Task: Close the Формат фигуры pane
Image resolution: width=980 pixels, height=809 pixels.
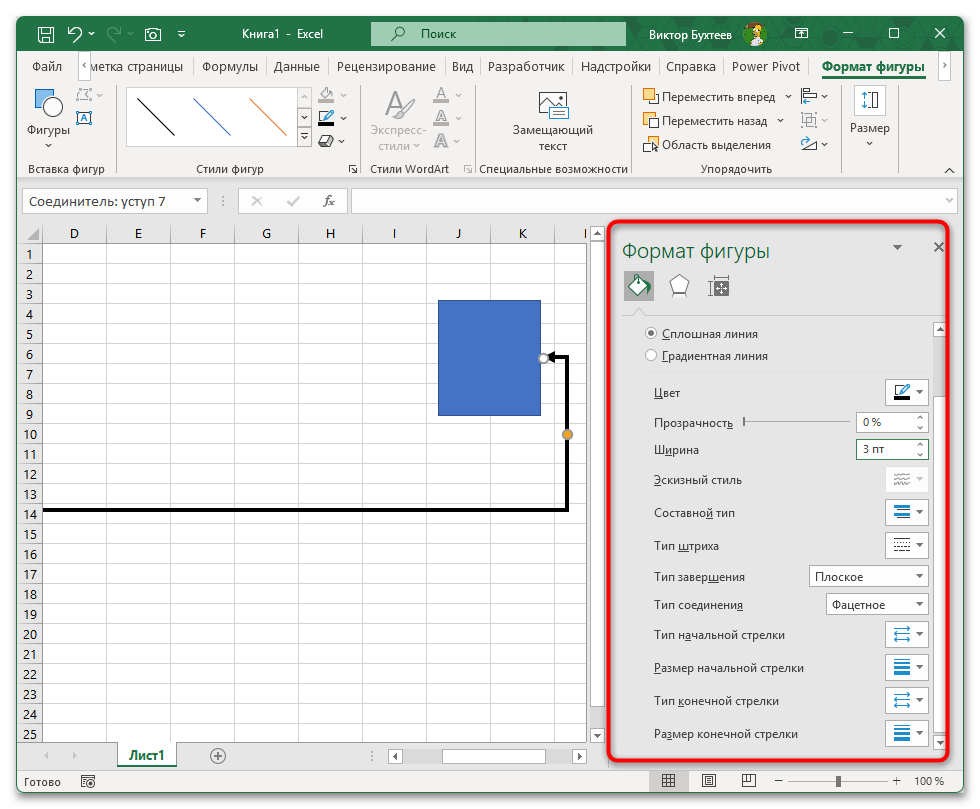Action: click(x=938, y=248)
